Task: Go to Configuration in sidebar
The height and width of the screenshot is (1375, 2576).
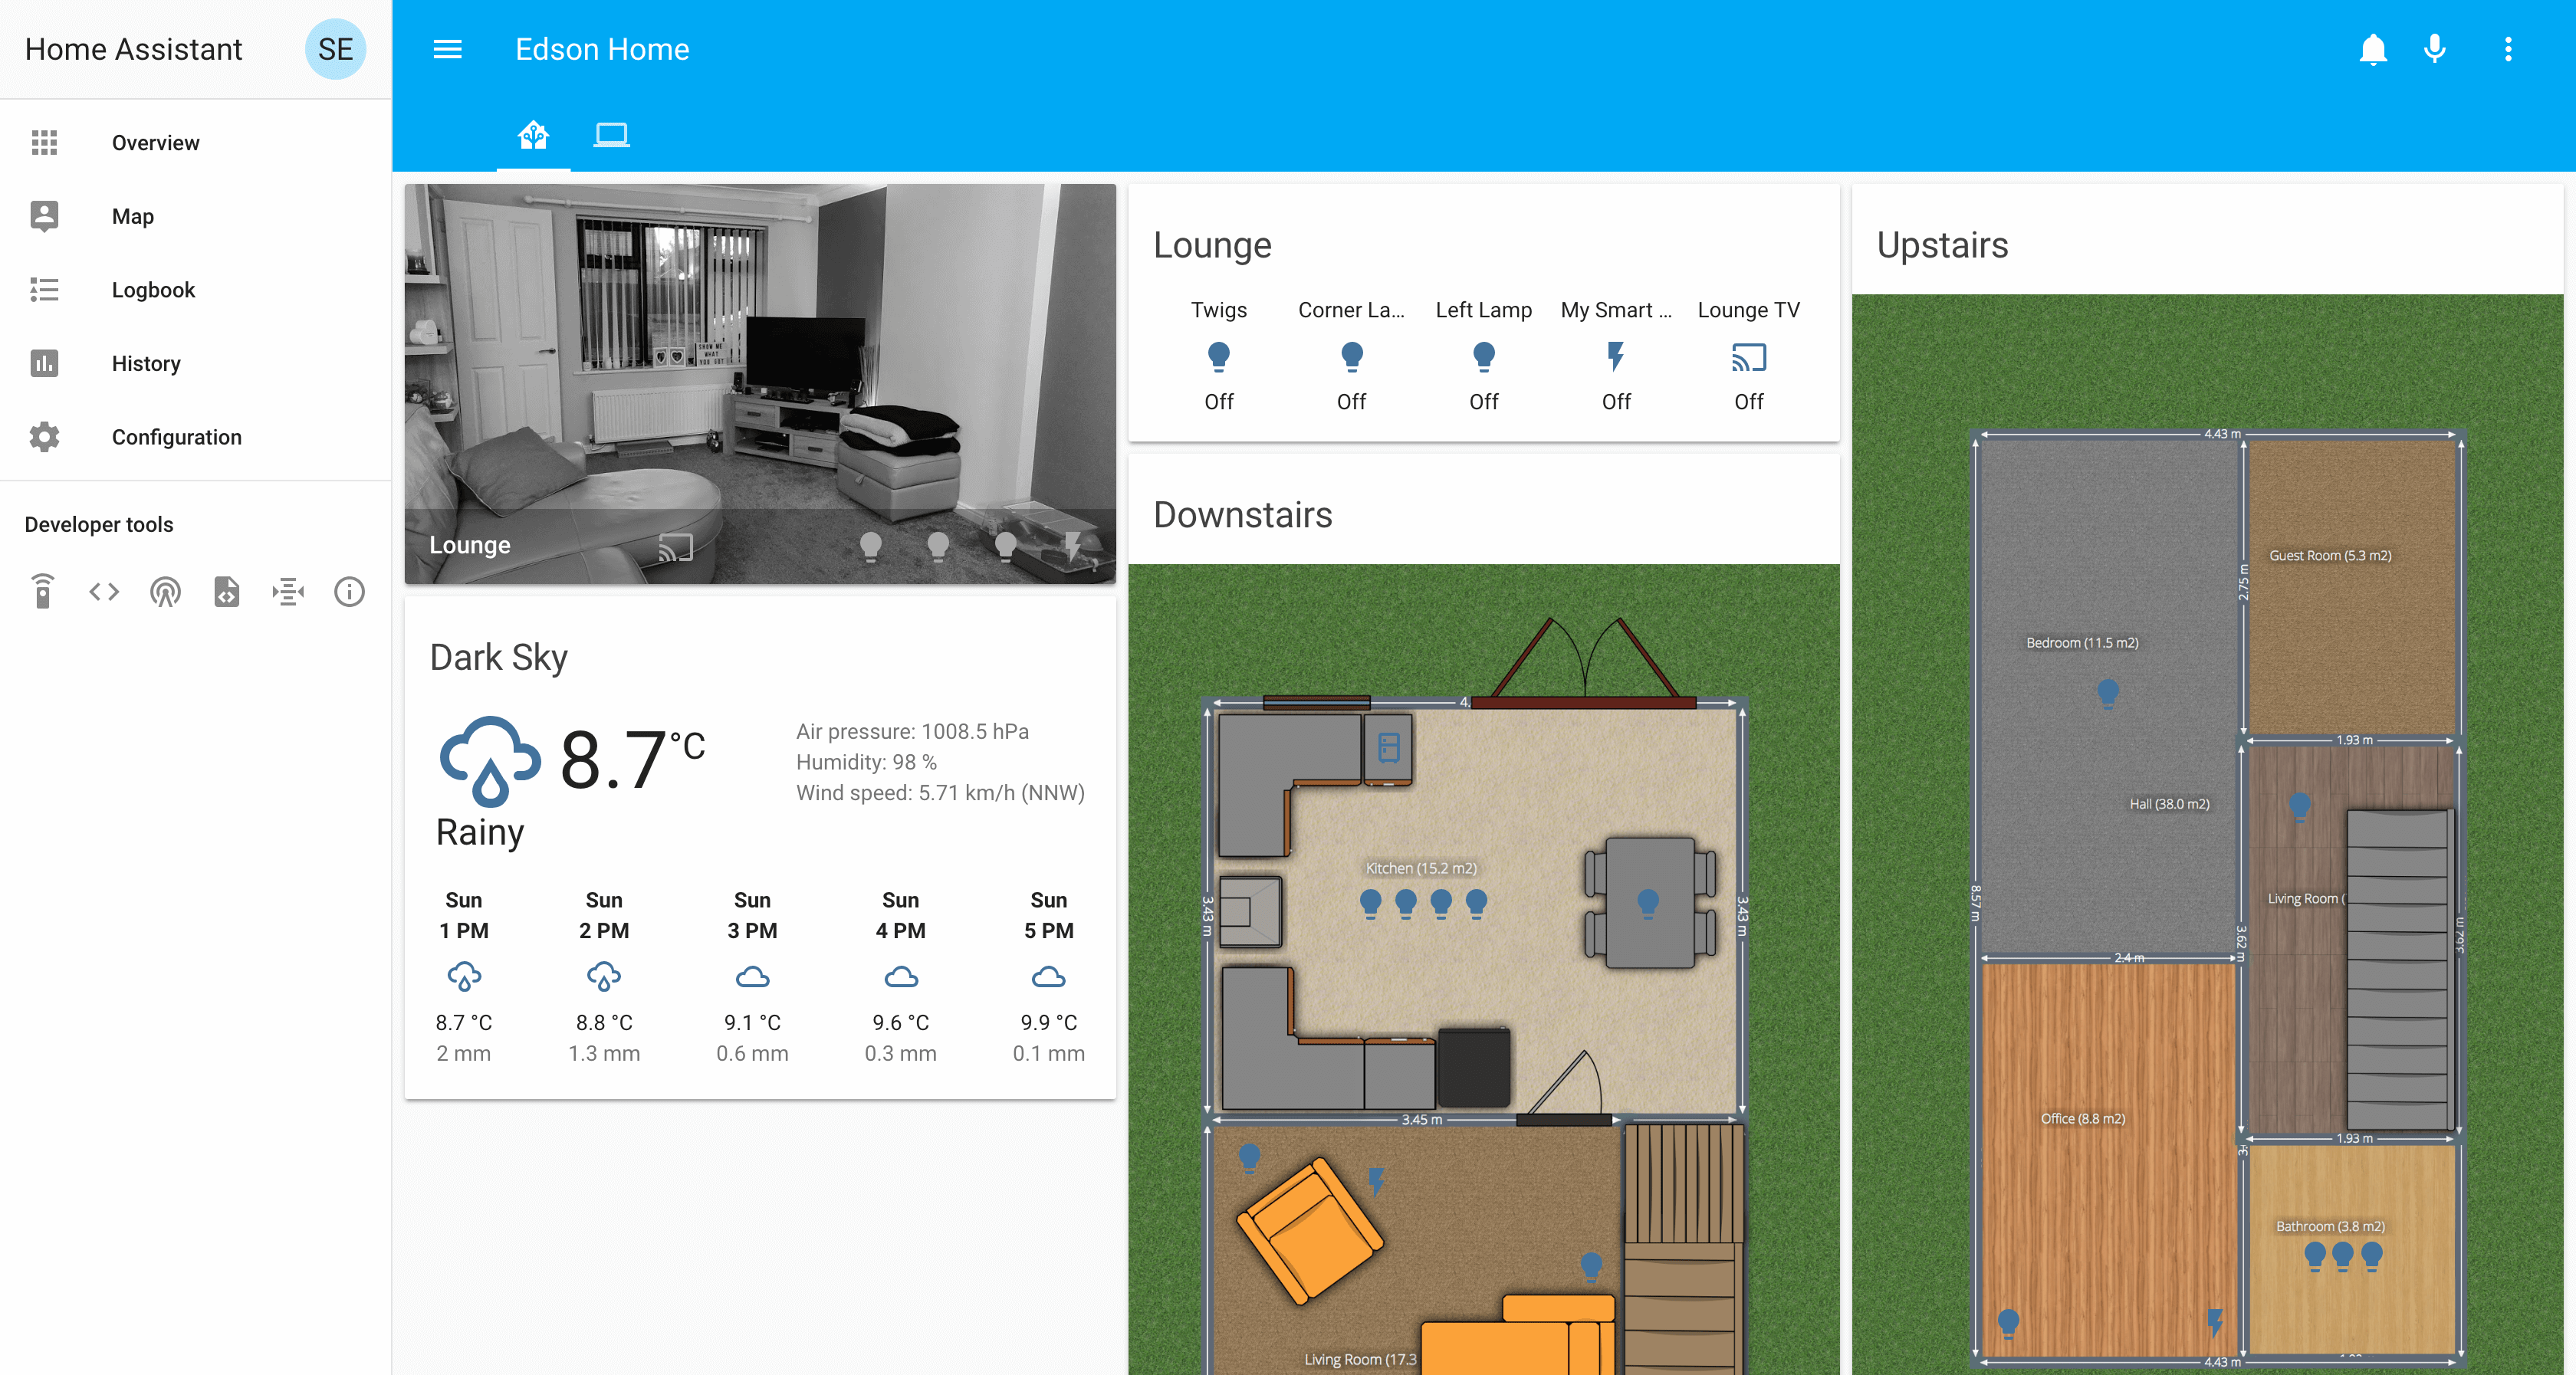Action: 176,437
